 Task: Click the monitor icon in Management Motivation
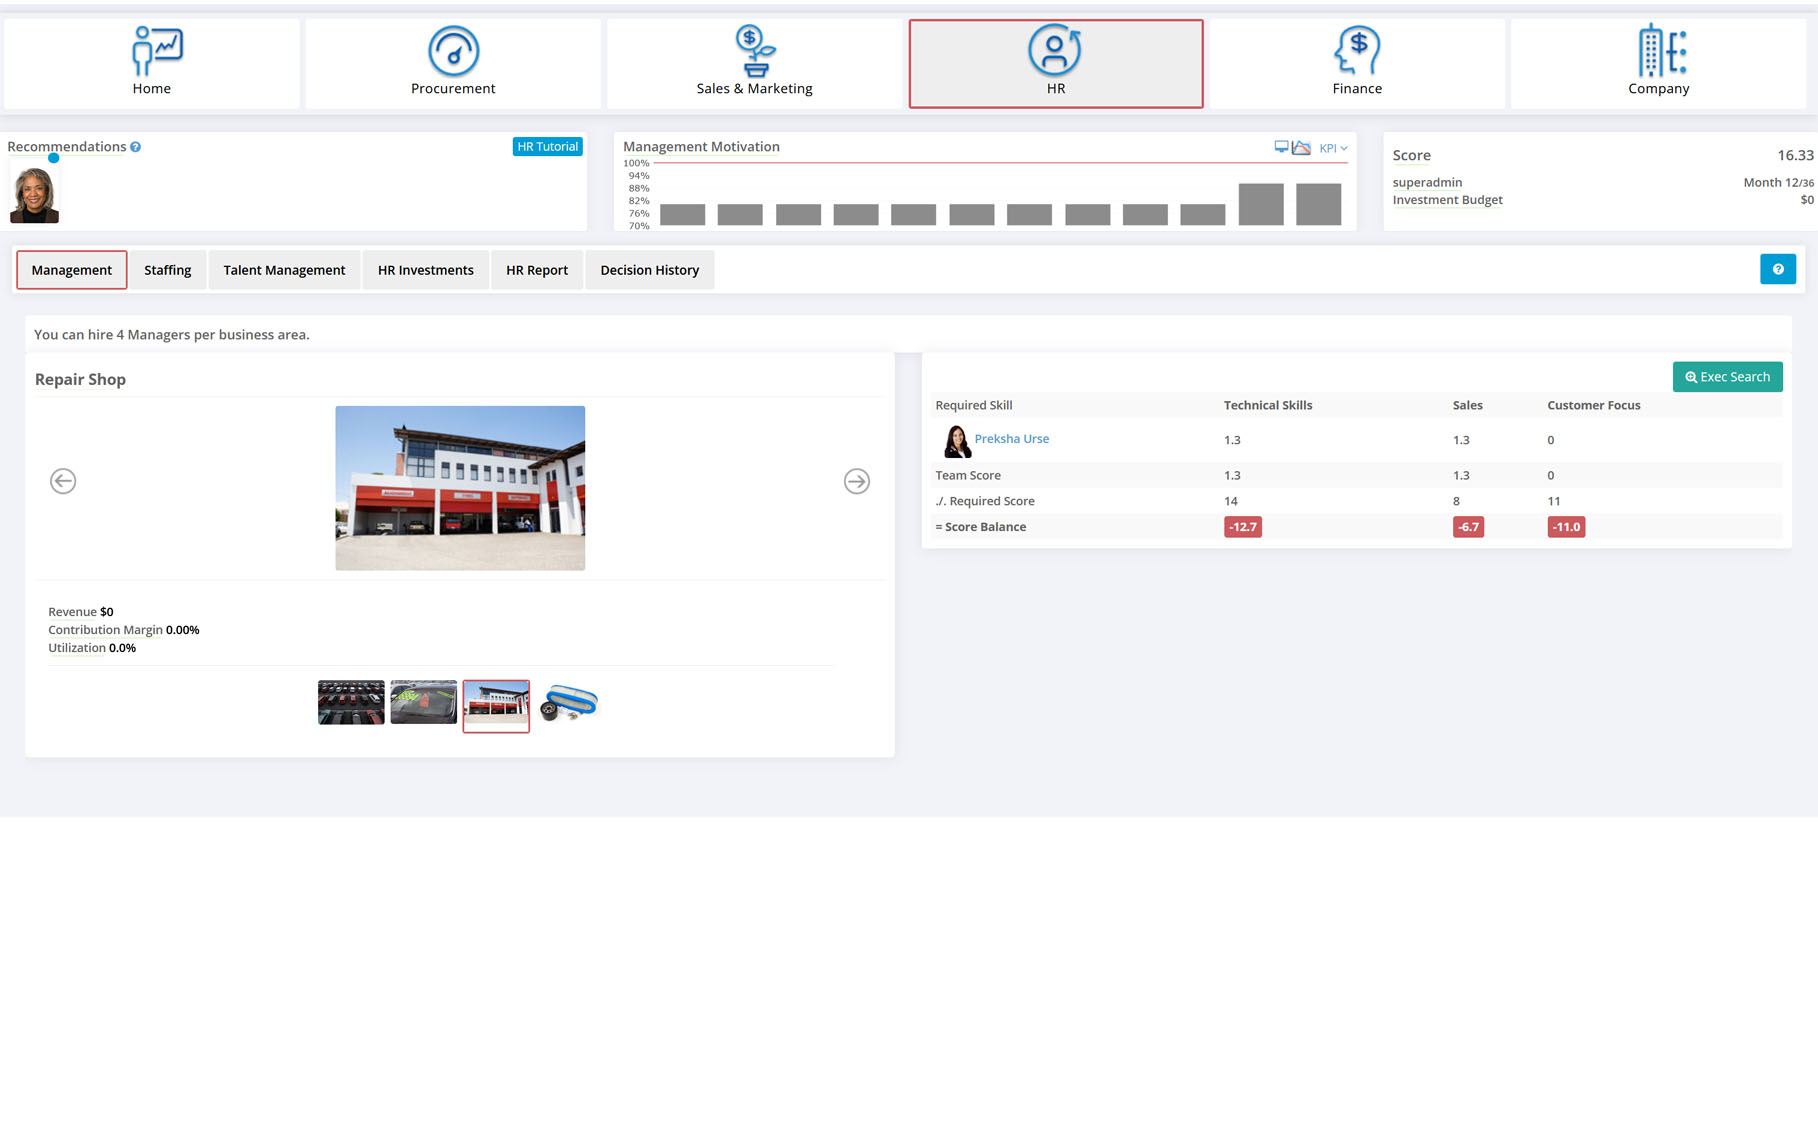point(1281,147)
